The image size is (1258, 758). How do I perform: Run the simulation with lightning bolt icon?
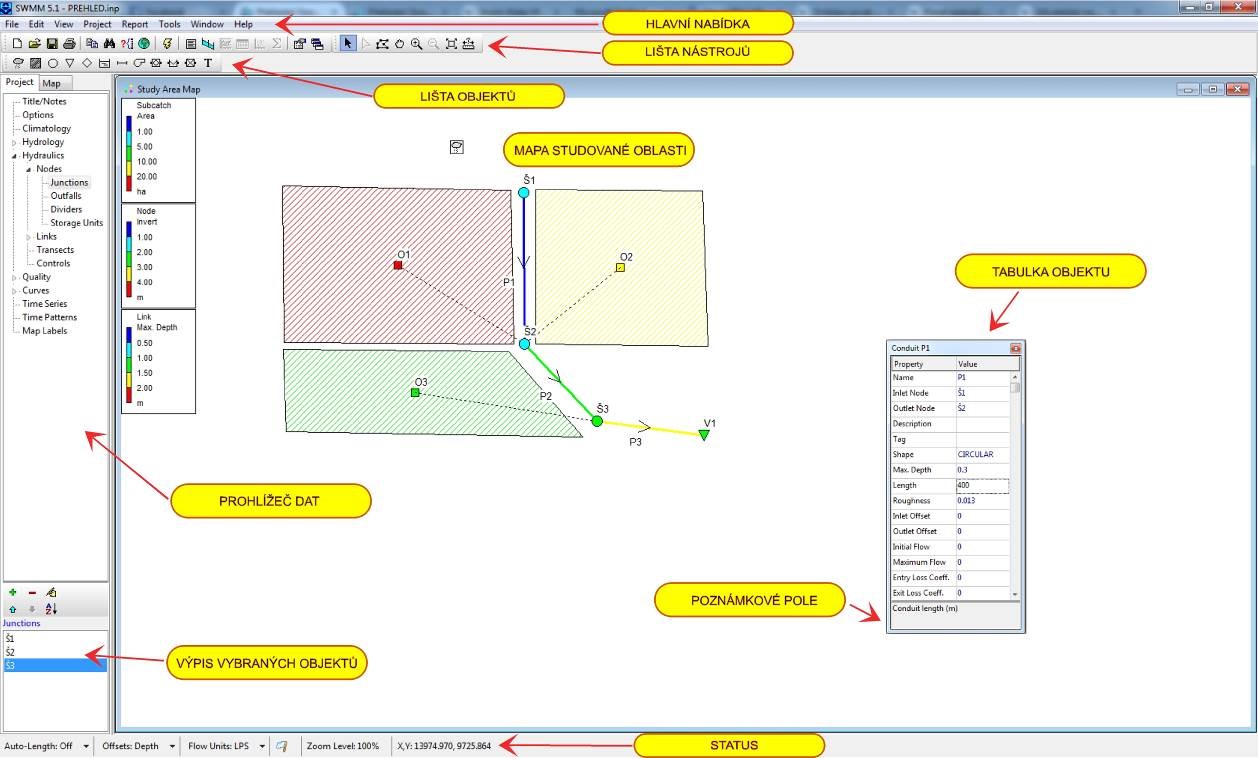[167, 44]
